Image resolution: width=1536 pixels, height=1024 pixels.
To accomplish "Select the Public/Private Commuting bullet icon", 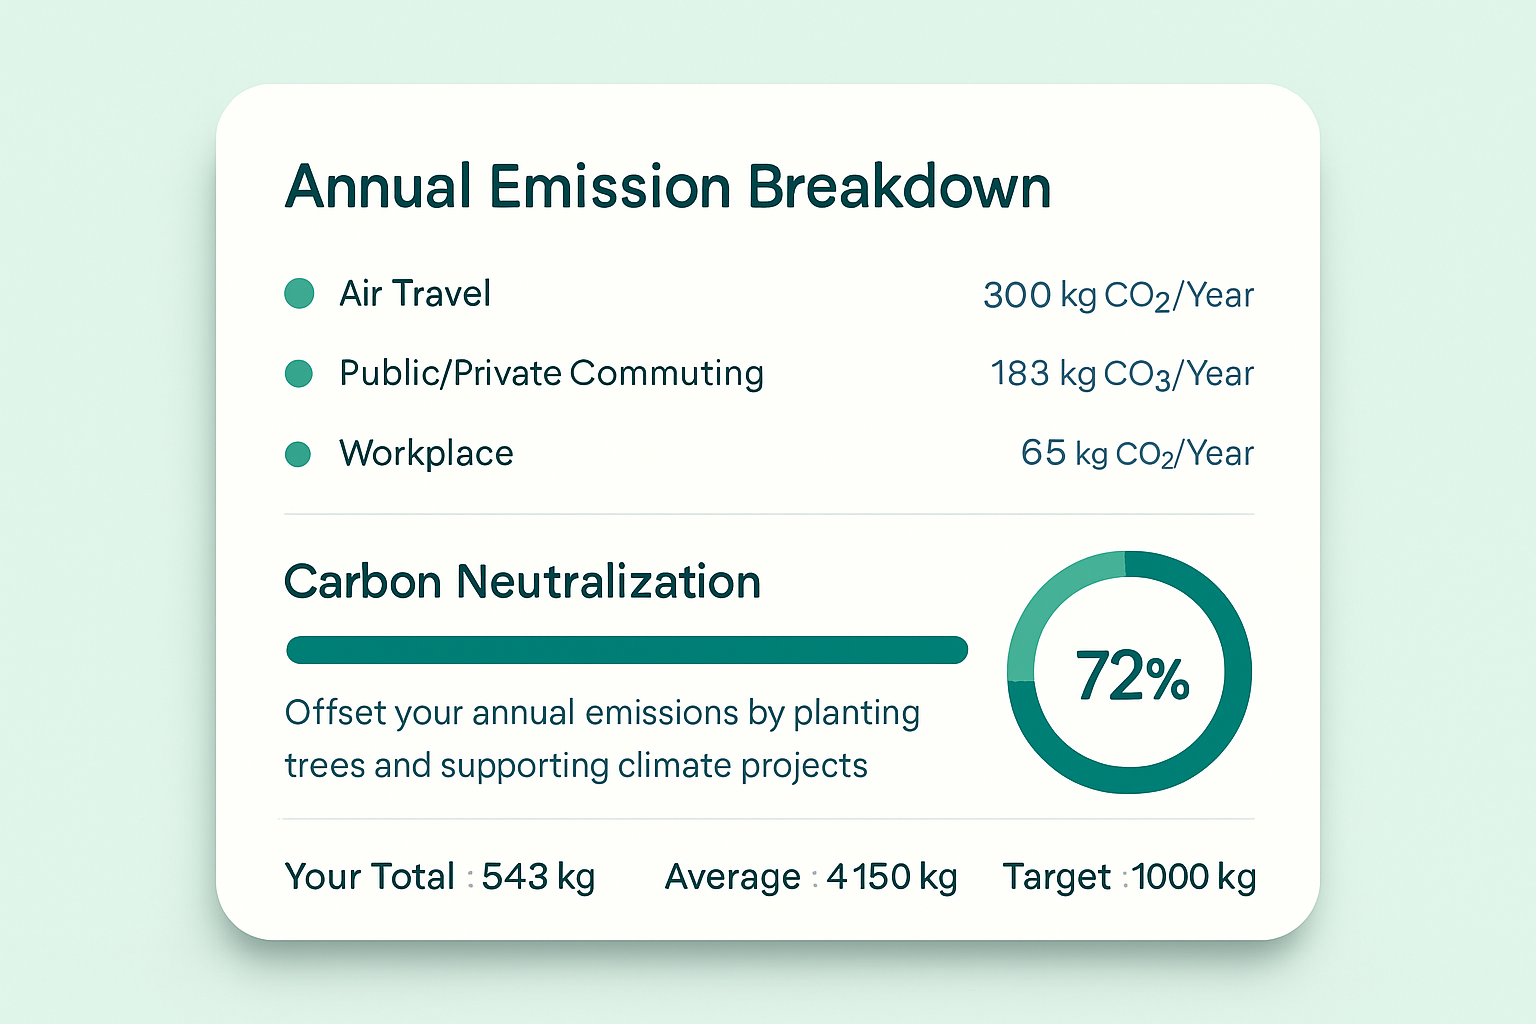I will (299, 373).
